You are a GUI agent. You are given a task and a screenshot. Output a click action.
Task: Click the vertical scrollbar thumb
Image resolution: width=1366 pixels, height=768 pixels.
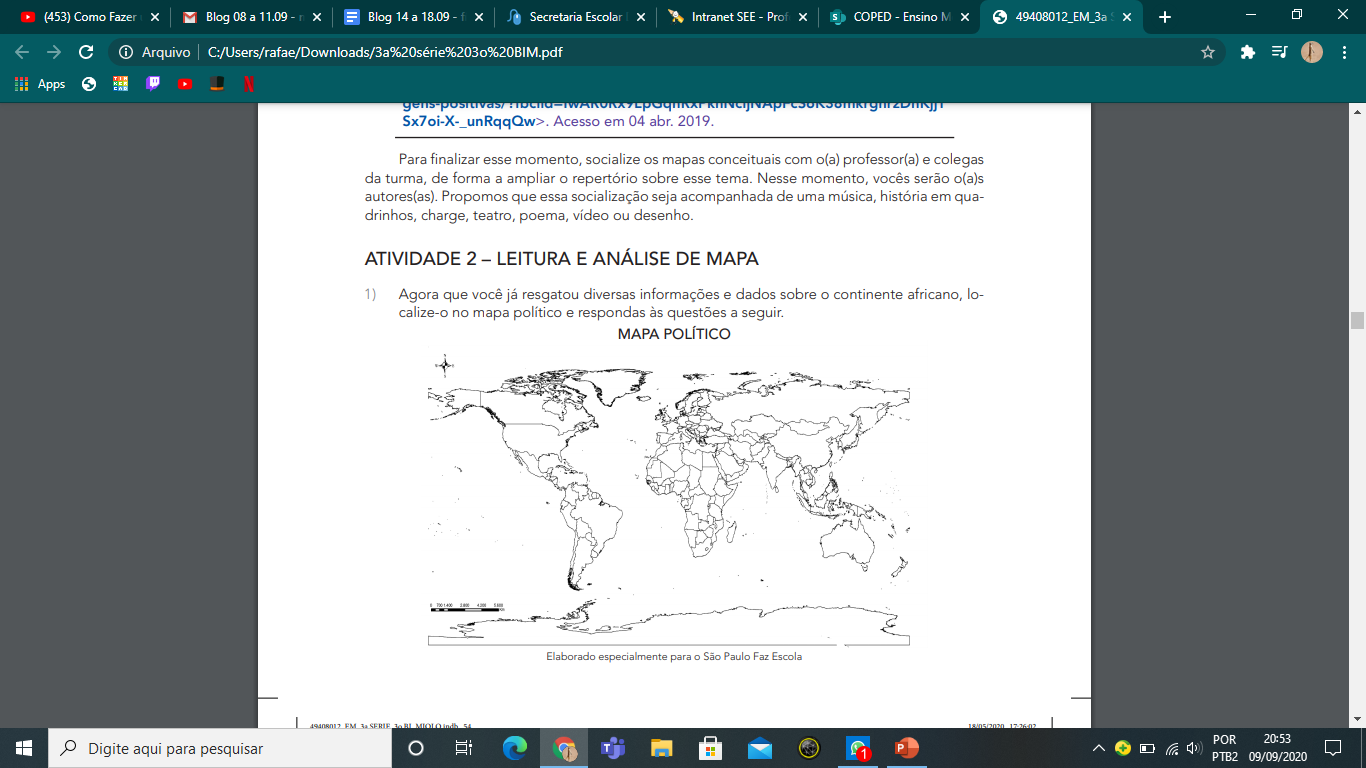1357,320
